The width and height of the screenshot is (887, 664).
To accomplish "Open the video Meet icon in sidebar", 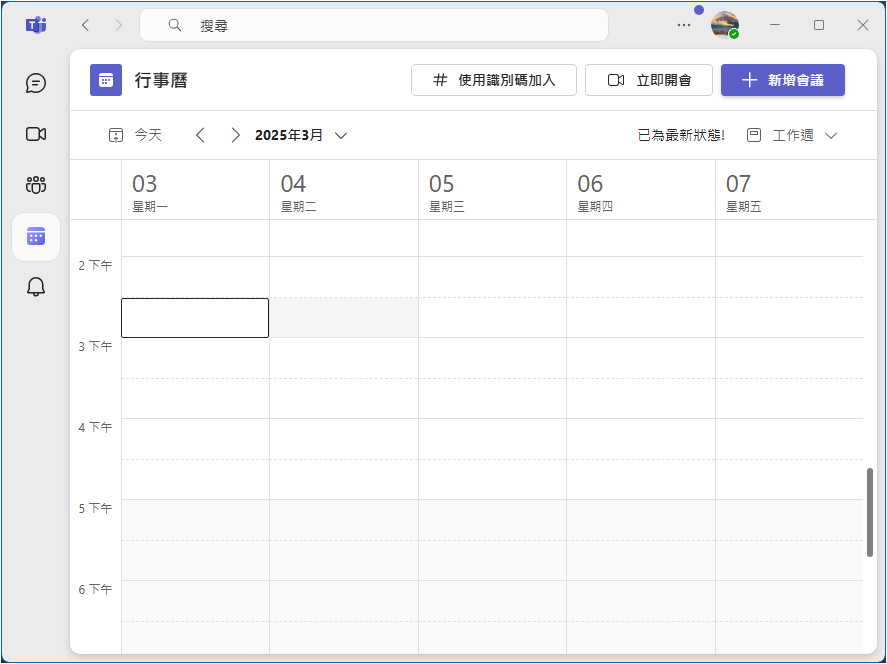I will [x=36, y=134].
